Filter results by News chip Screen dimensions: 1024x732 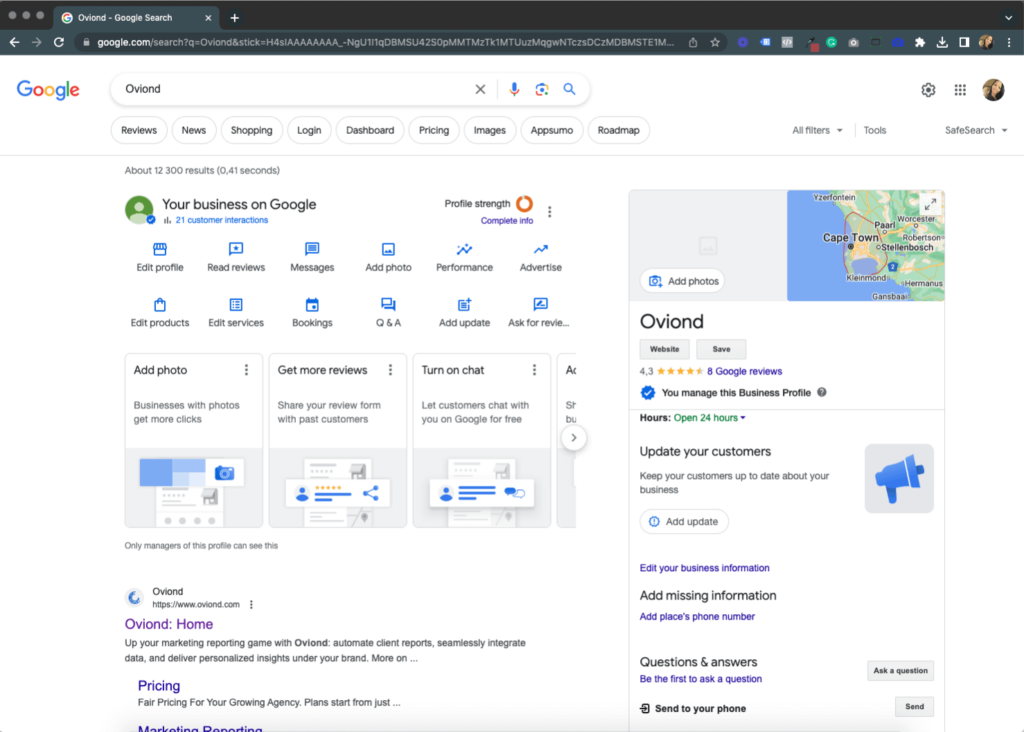pos(193,131)
